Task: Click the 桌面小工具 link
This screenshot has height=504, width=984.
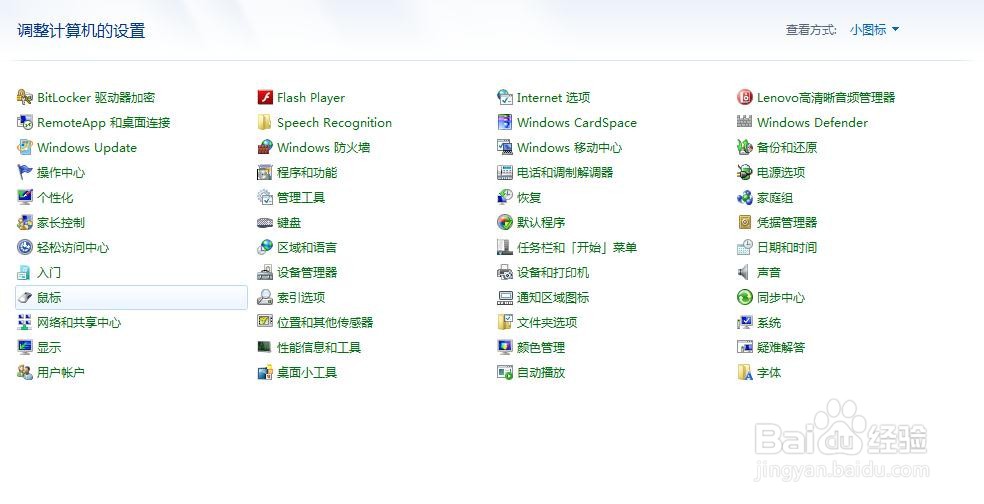Action: [x=307, y=372]
